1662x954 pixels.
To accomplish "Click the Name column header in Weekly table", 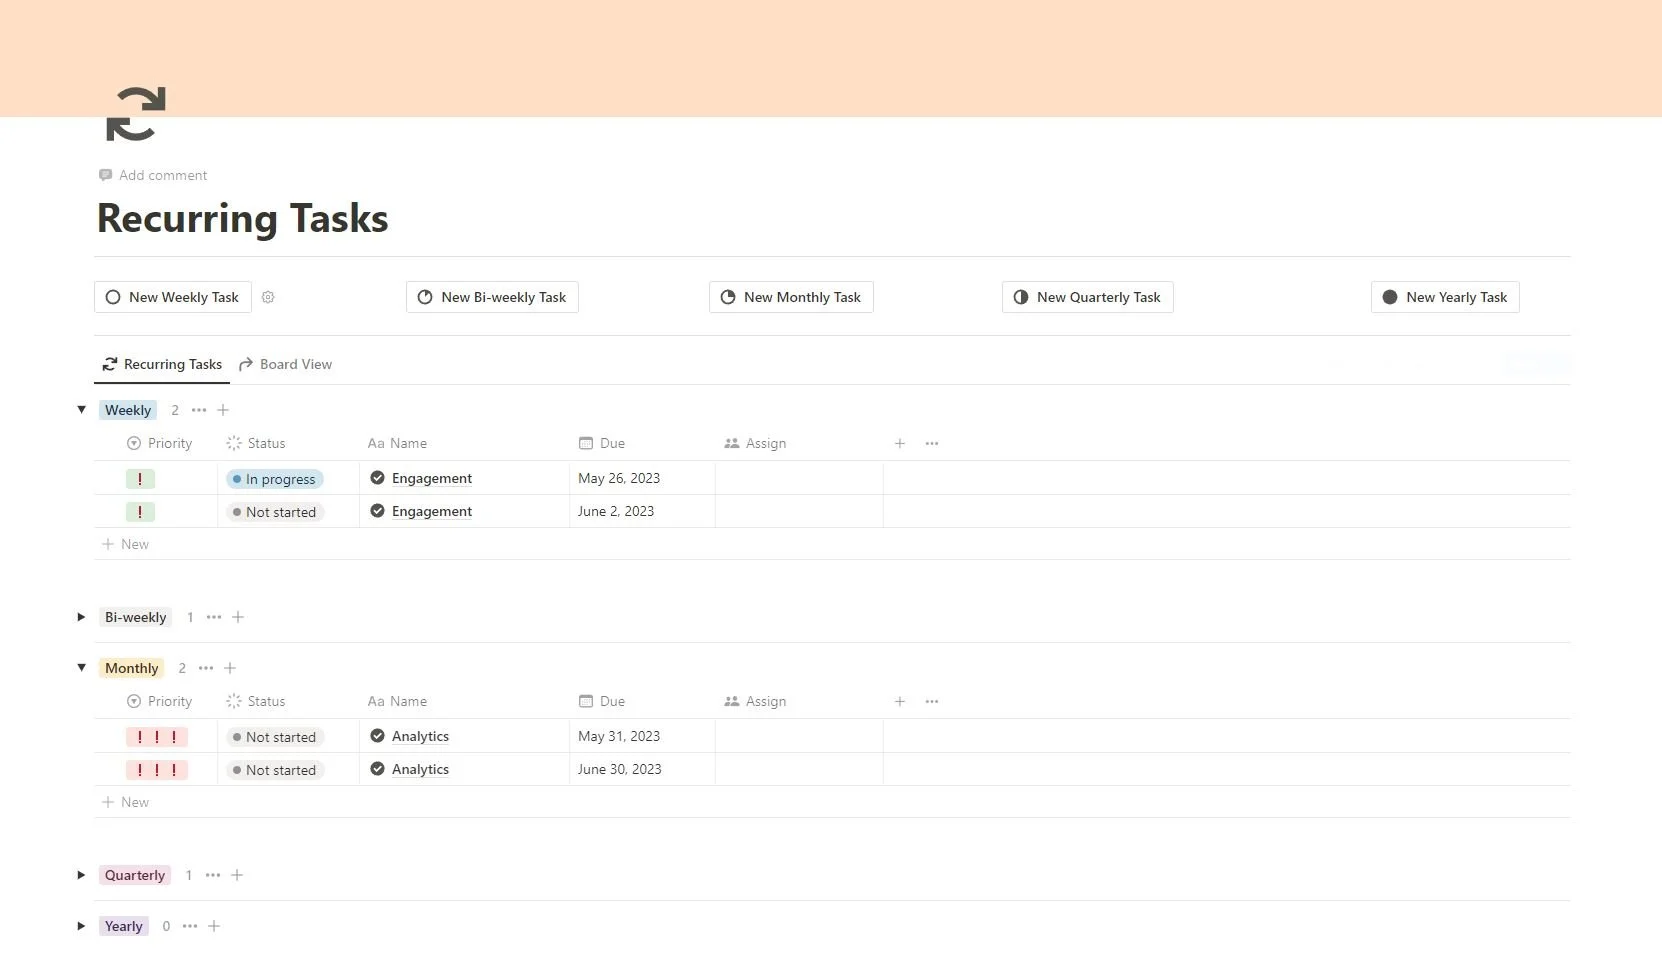I will point(397,443).
